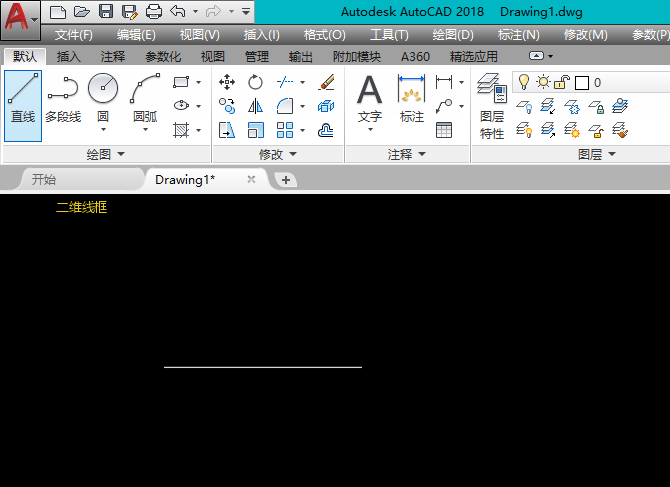The image size is (670, 487).
Task: Click the Offset tool icon
Action: [x=326, y=130]
